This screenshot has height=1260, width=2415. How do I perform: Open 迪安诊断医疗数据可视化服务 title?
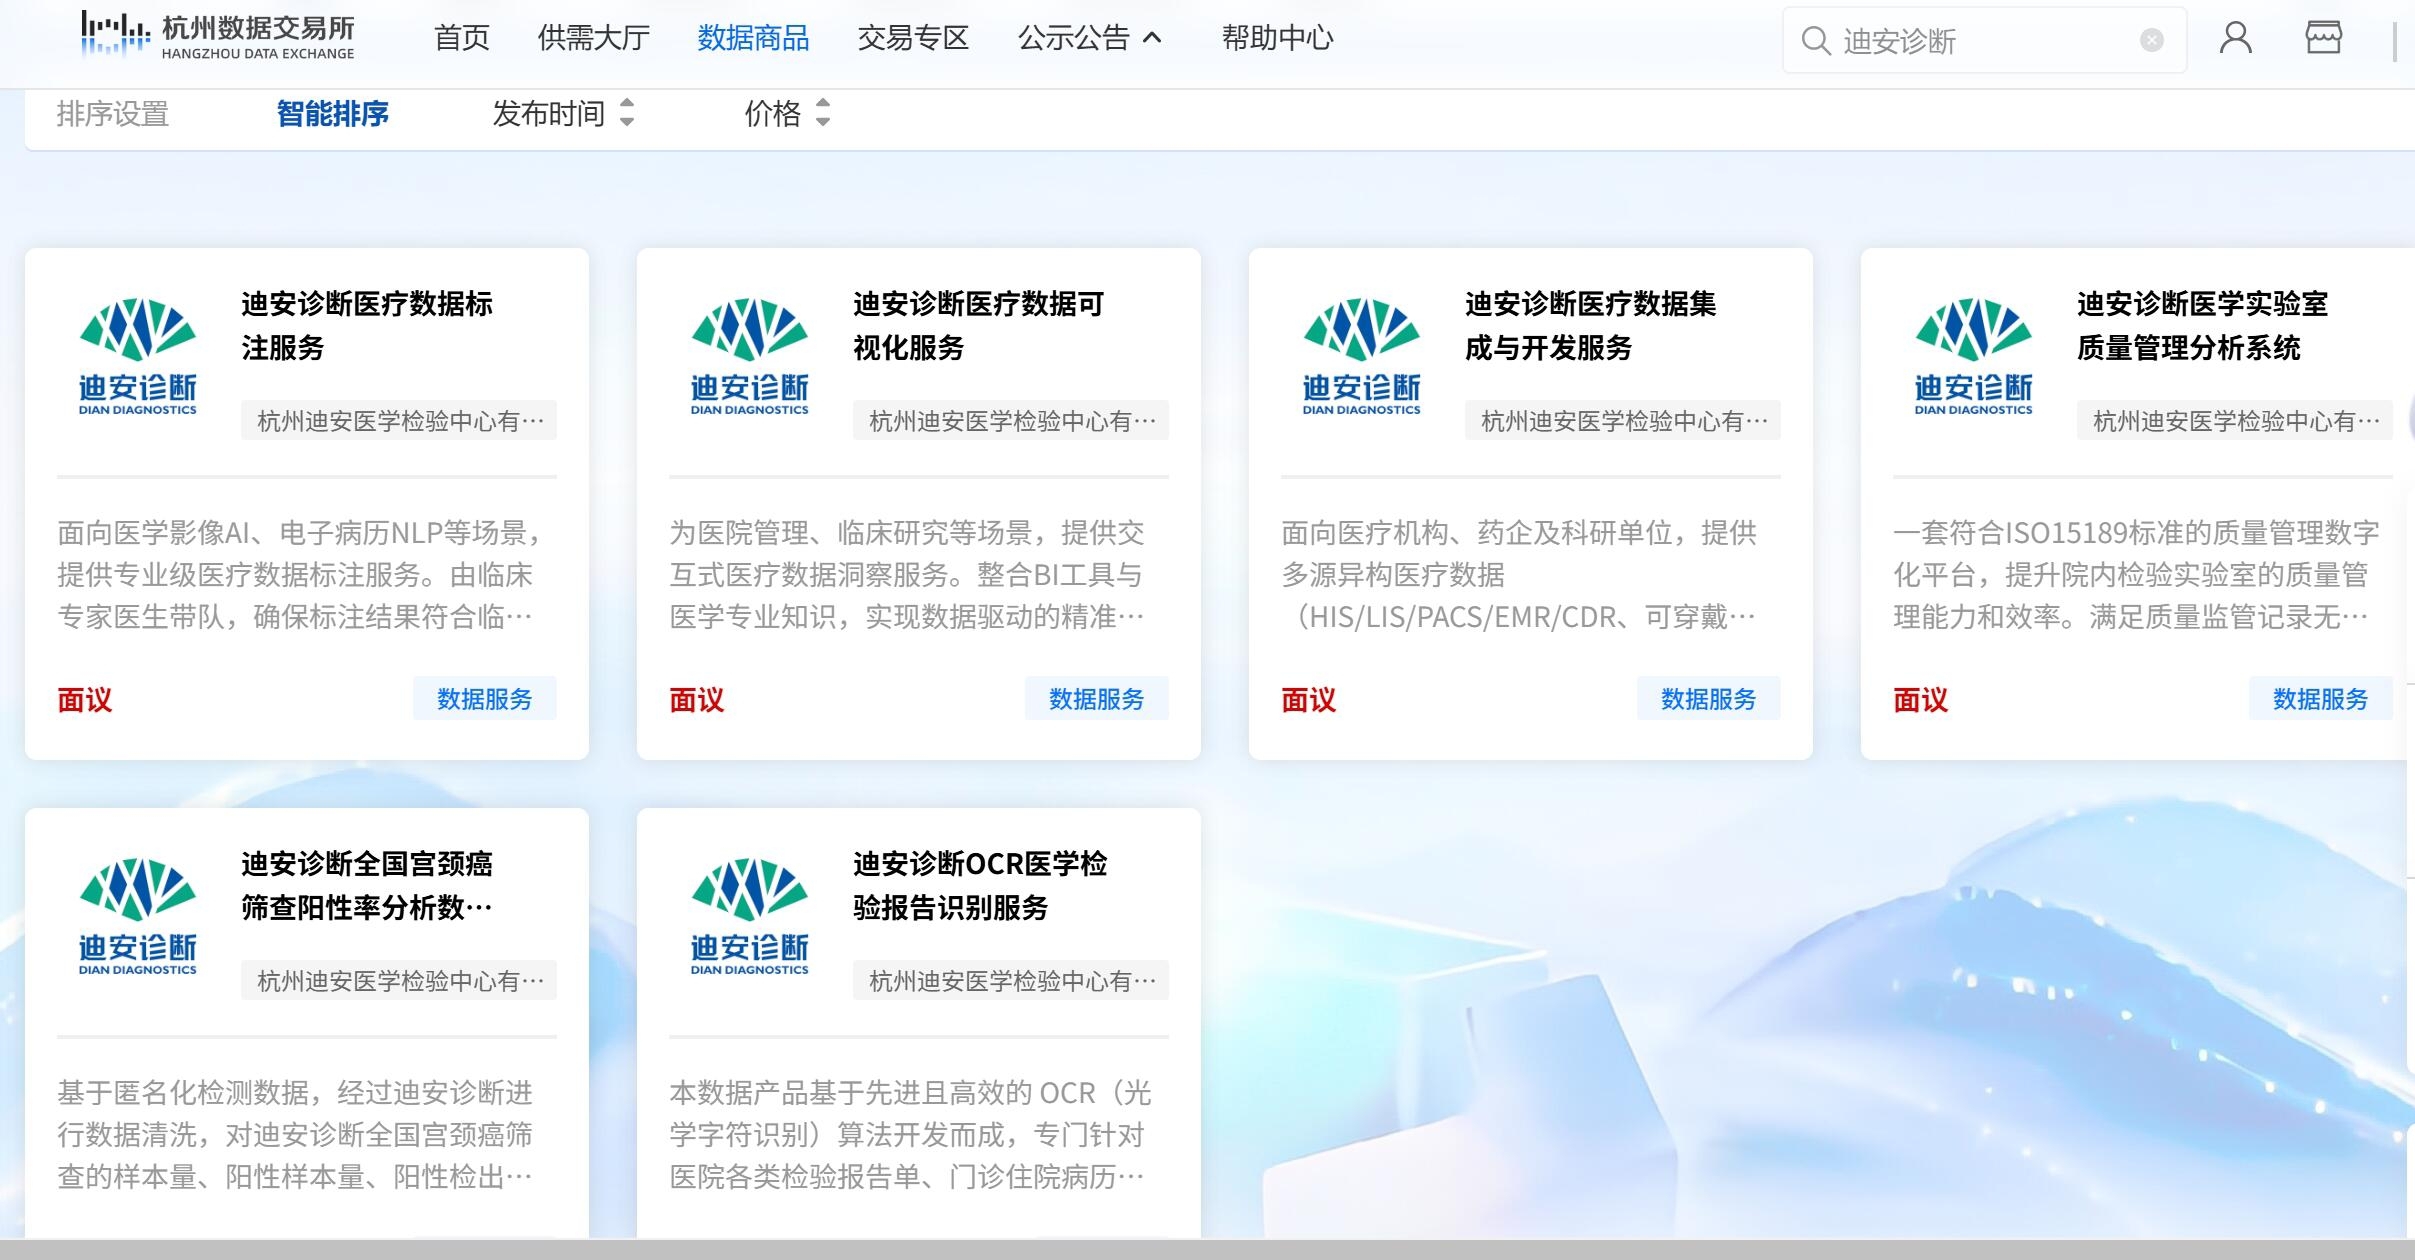[x=979, y=326]
